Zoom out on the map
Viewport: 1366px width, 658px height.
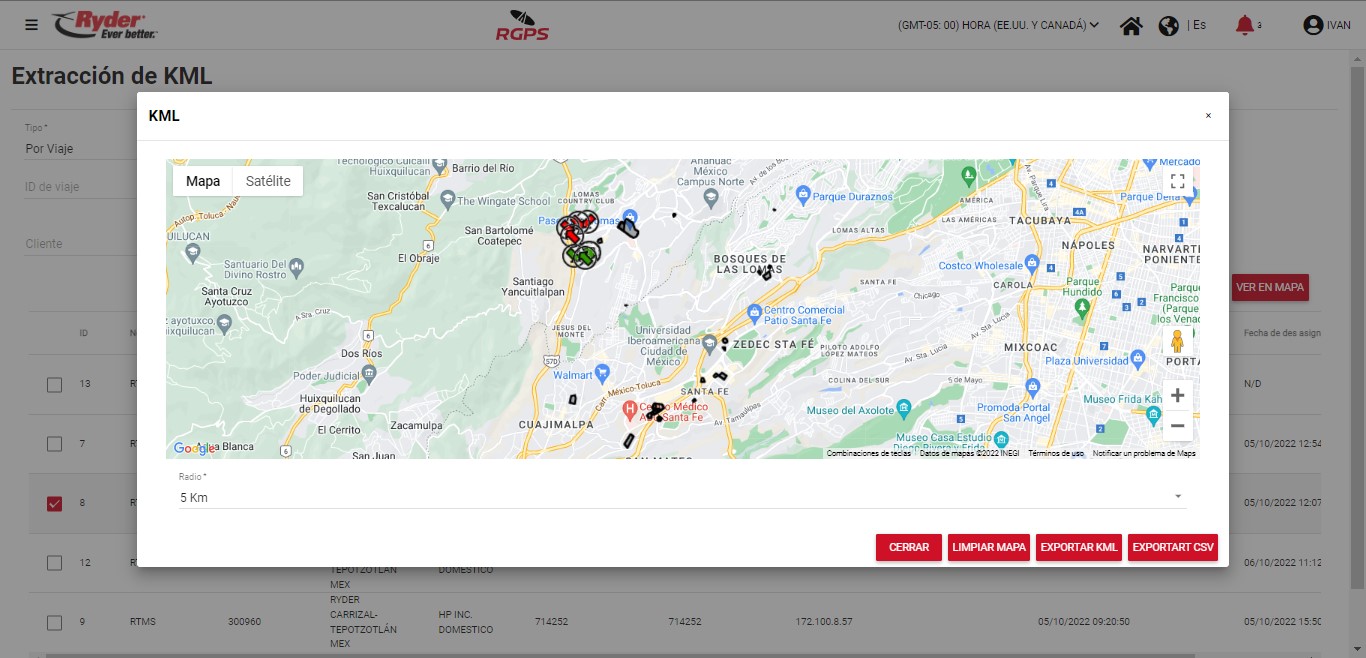(1177, 426)
